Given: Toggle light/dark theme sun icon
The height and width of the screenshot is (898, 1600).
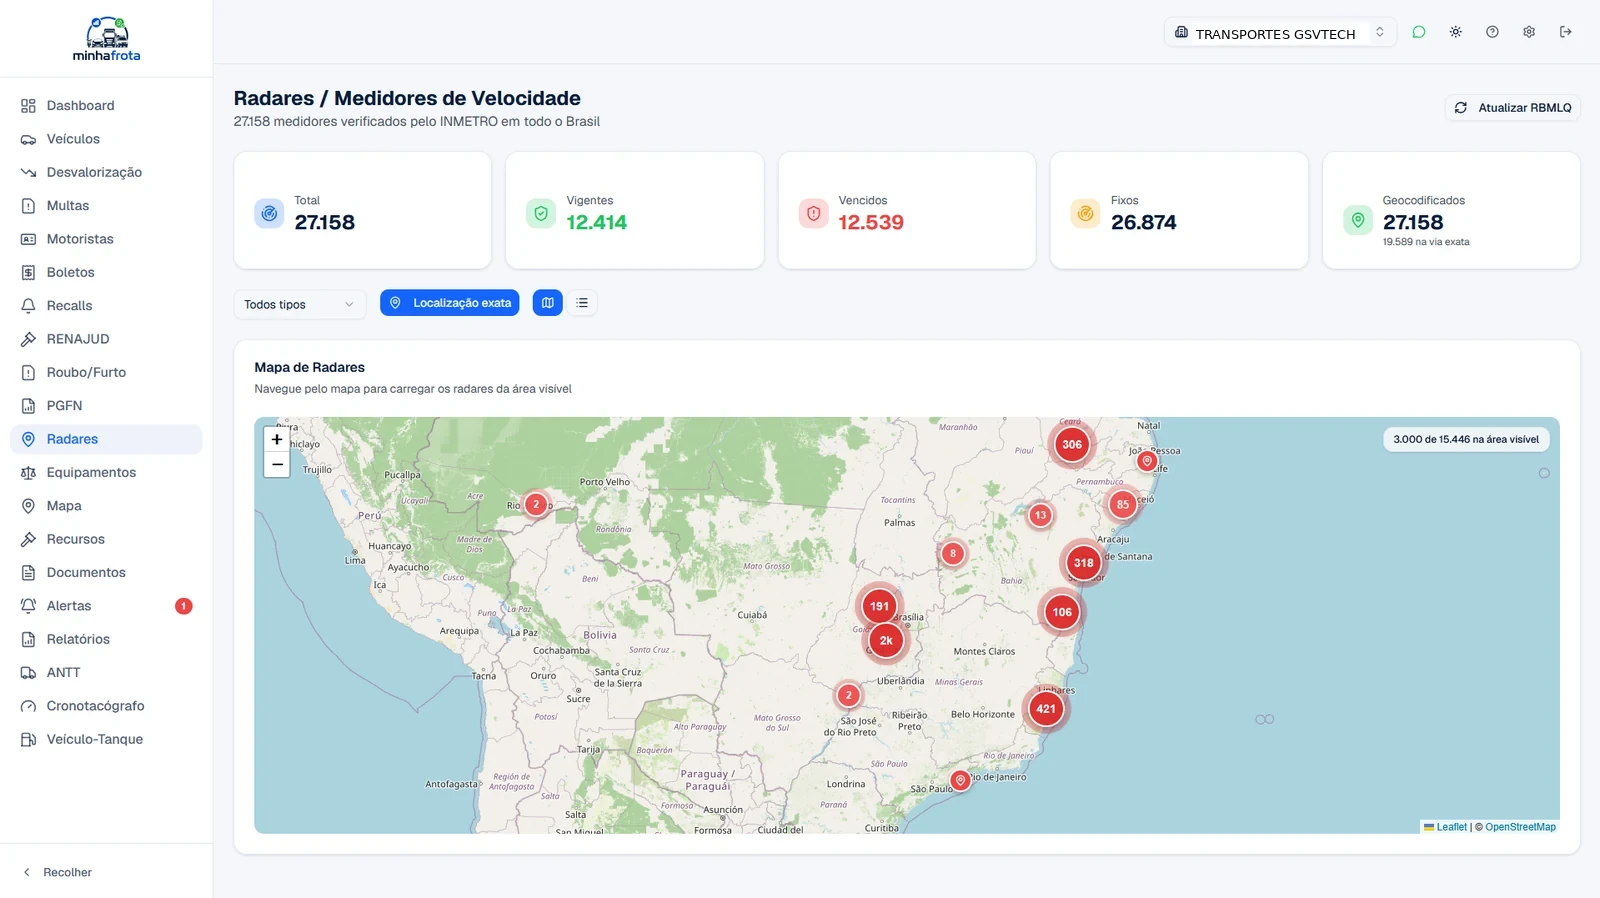Looking at the screenshot, I should [1455, 32].
